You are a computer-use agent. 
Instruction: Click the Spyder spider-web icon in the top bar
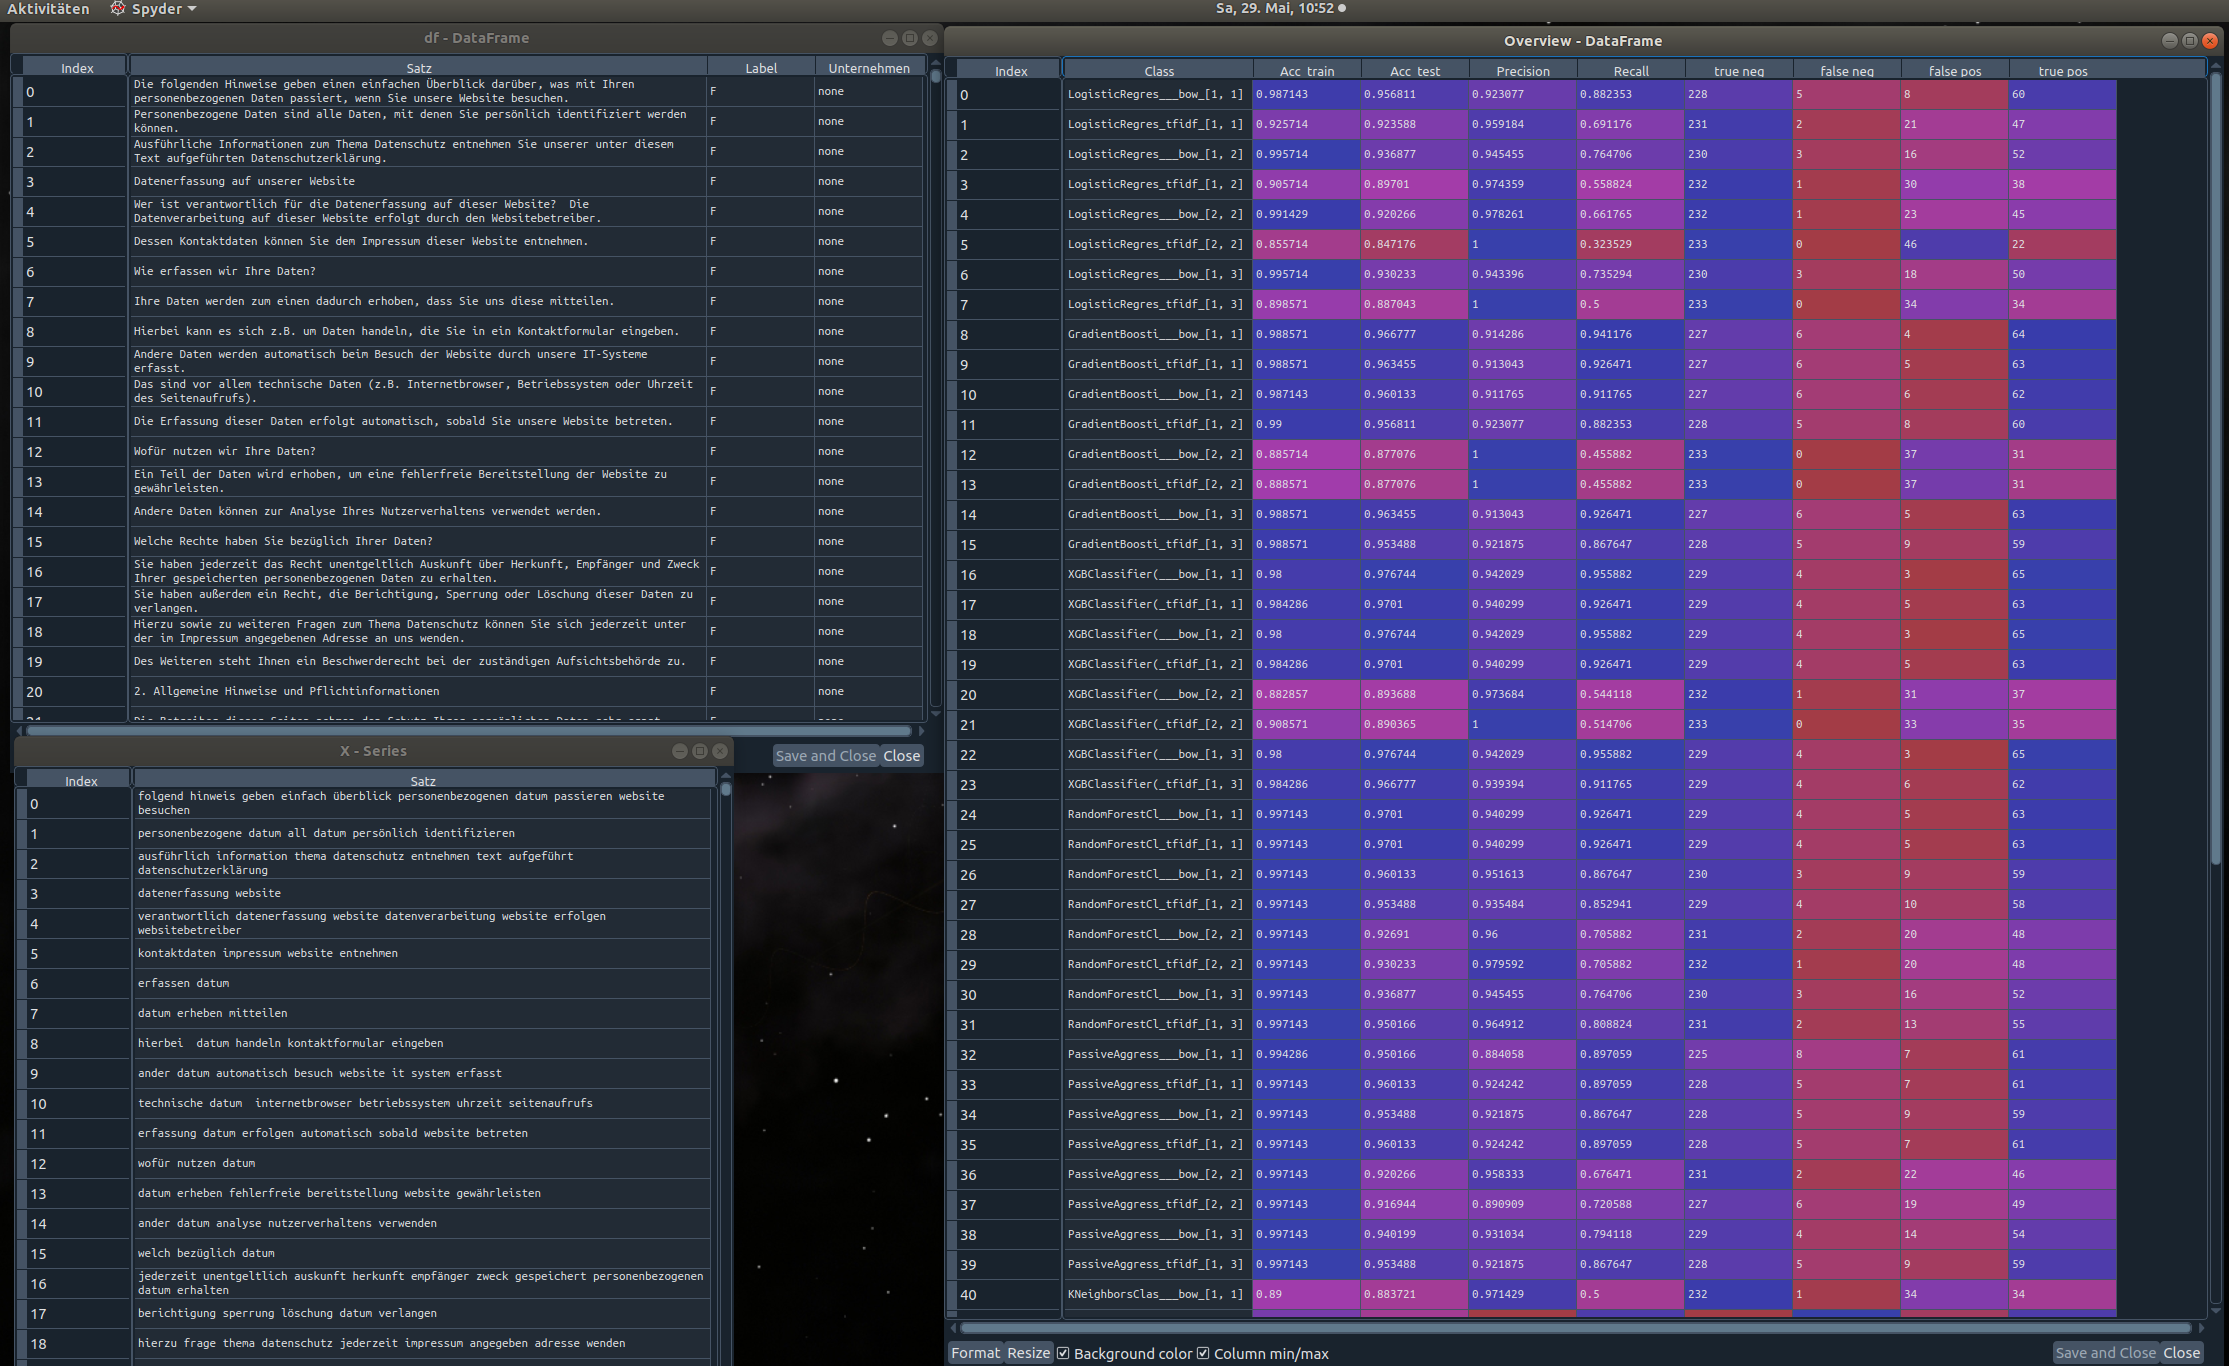coord(118,9)
